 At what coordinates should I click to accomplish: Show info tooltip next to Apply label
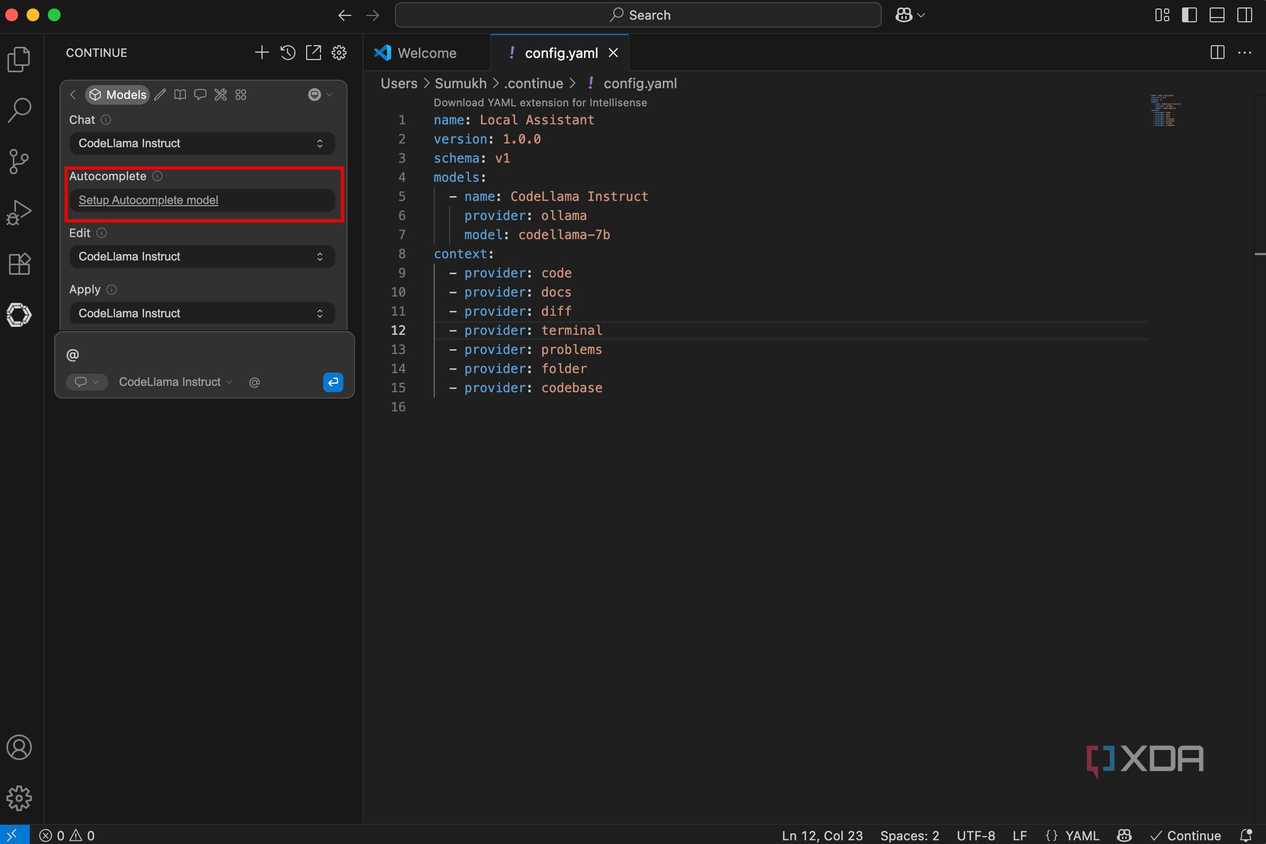(x=111, y=290)
